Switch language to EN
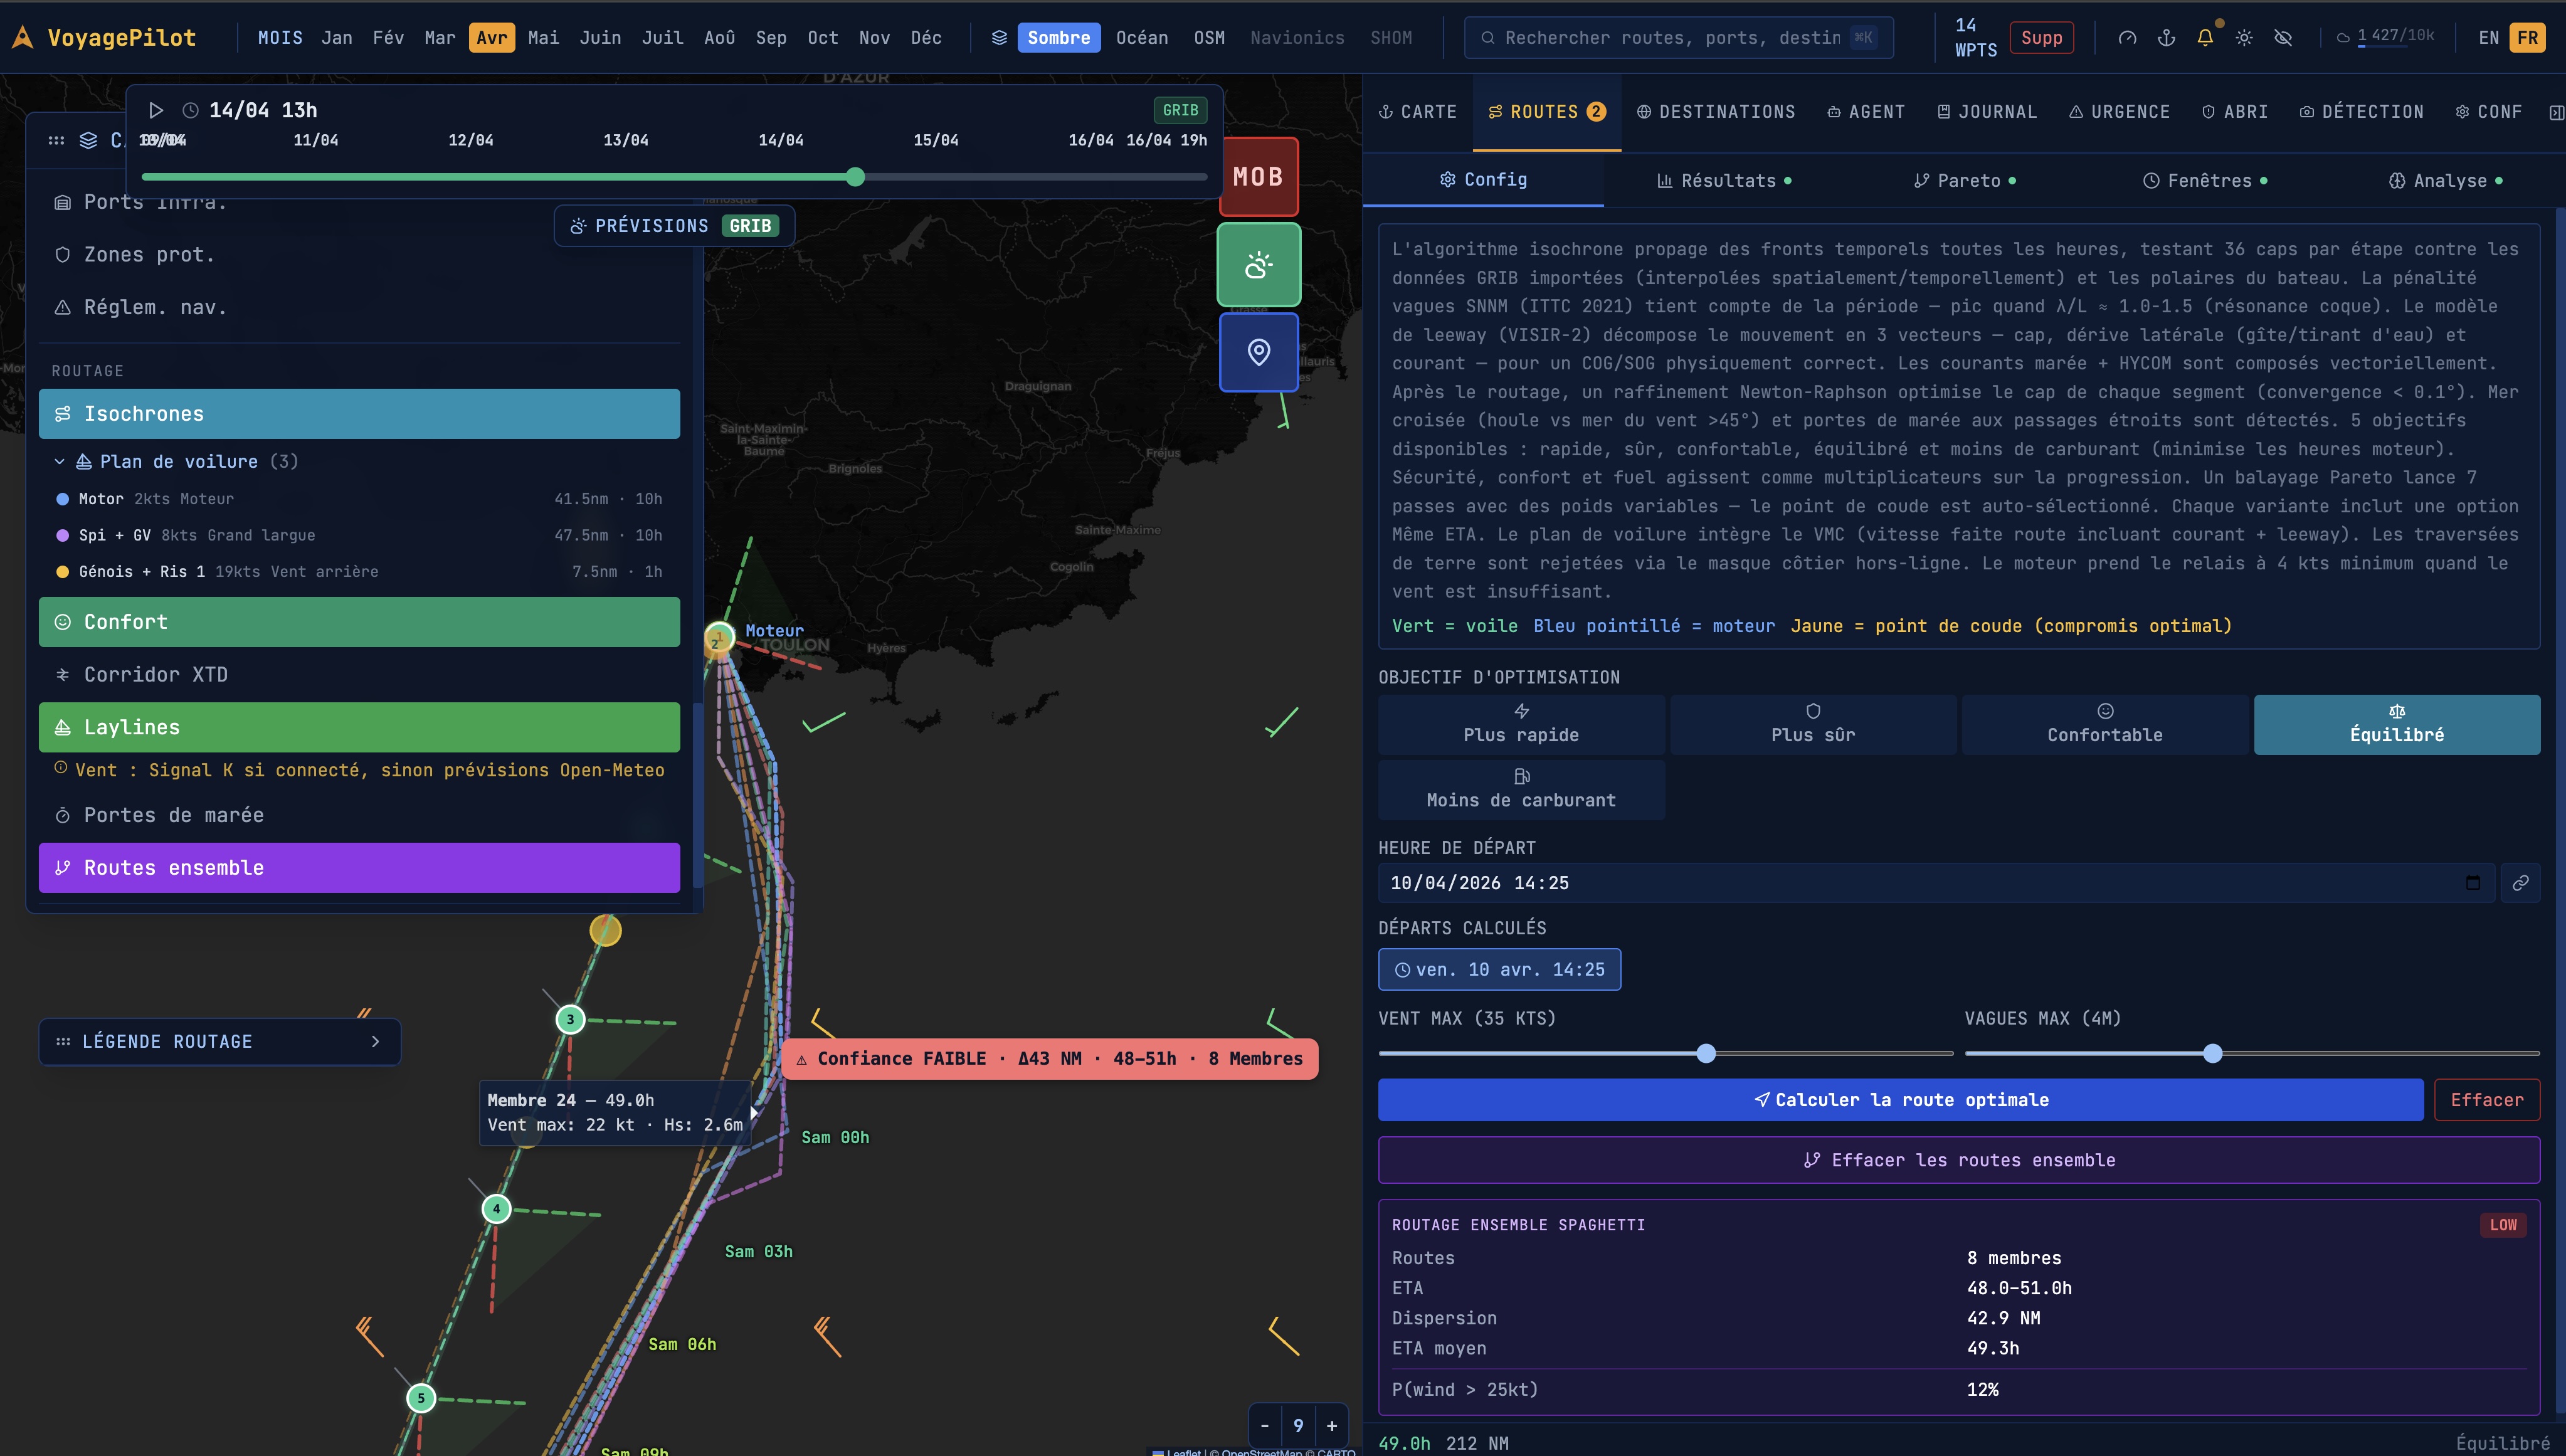 2488,38
